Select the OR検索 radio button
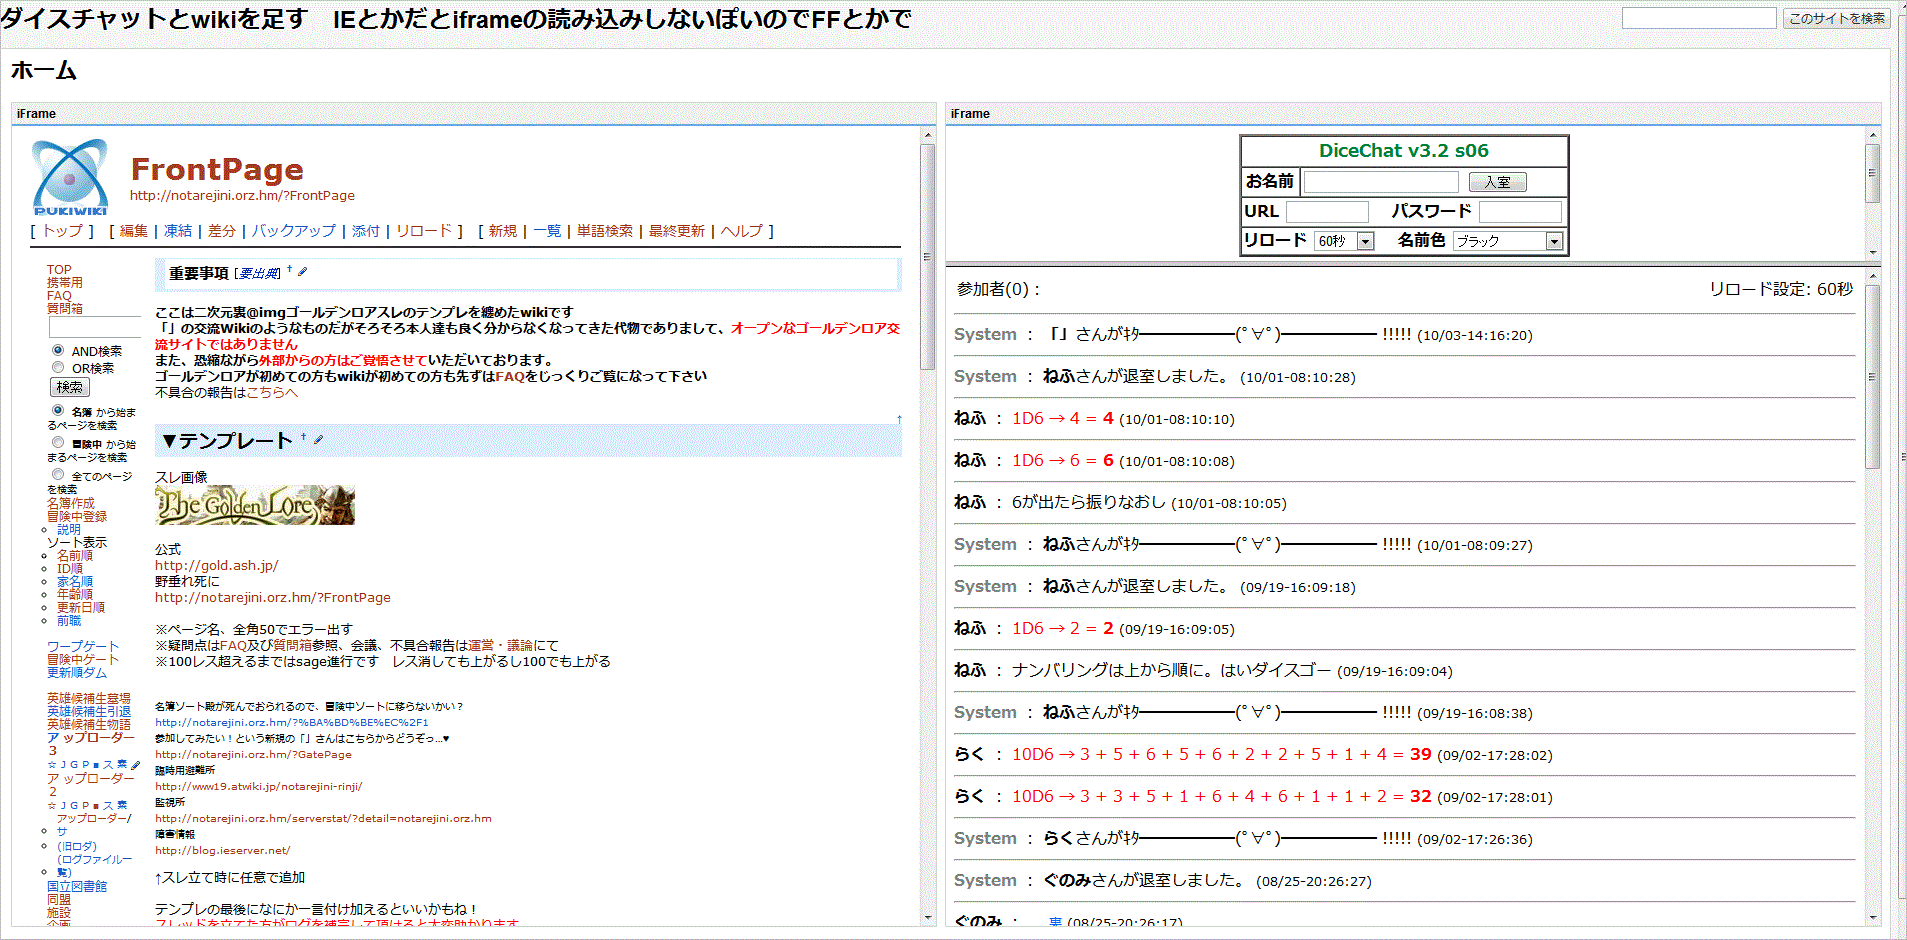The width and height of the screenshot is (1907, 940). (58, 367)
